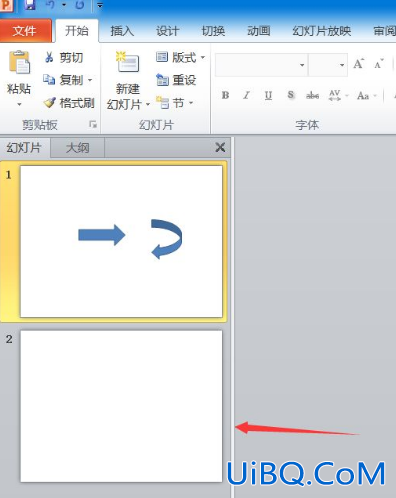Select the Format Painter brush
The width and height of the screenshot is (396, 498).
[x=69, y=103]
